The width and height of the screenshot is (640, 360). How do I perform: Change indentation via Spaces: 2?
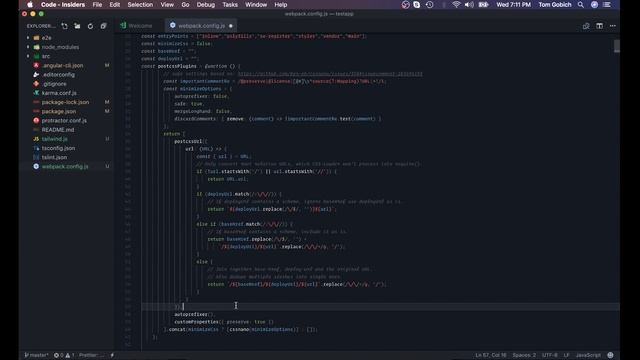pos(524,355)
